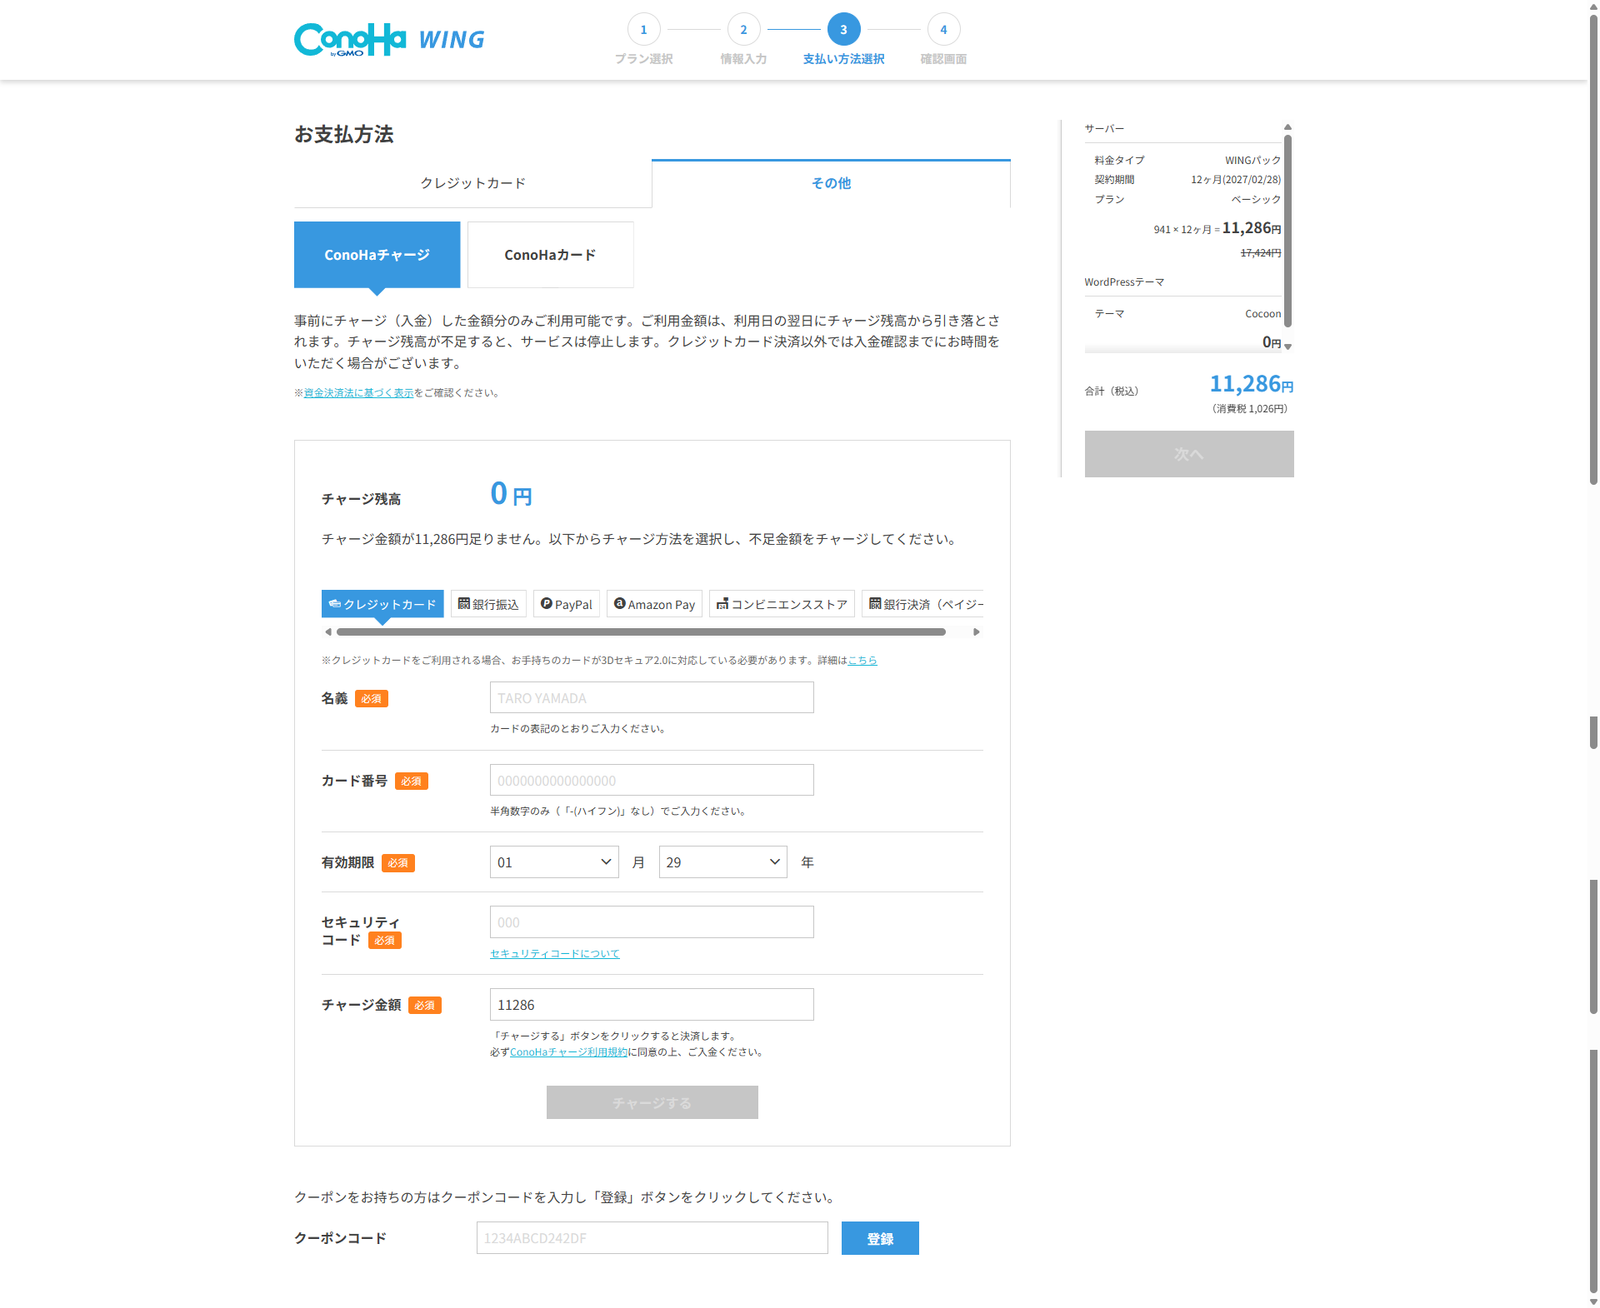Click the order summary down scroll arrow
The image size is (1600, 1308).
click(1288, 347)
